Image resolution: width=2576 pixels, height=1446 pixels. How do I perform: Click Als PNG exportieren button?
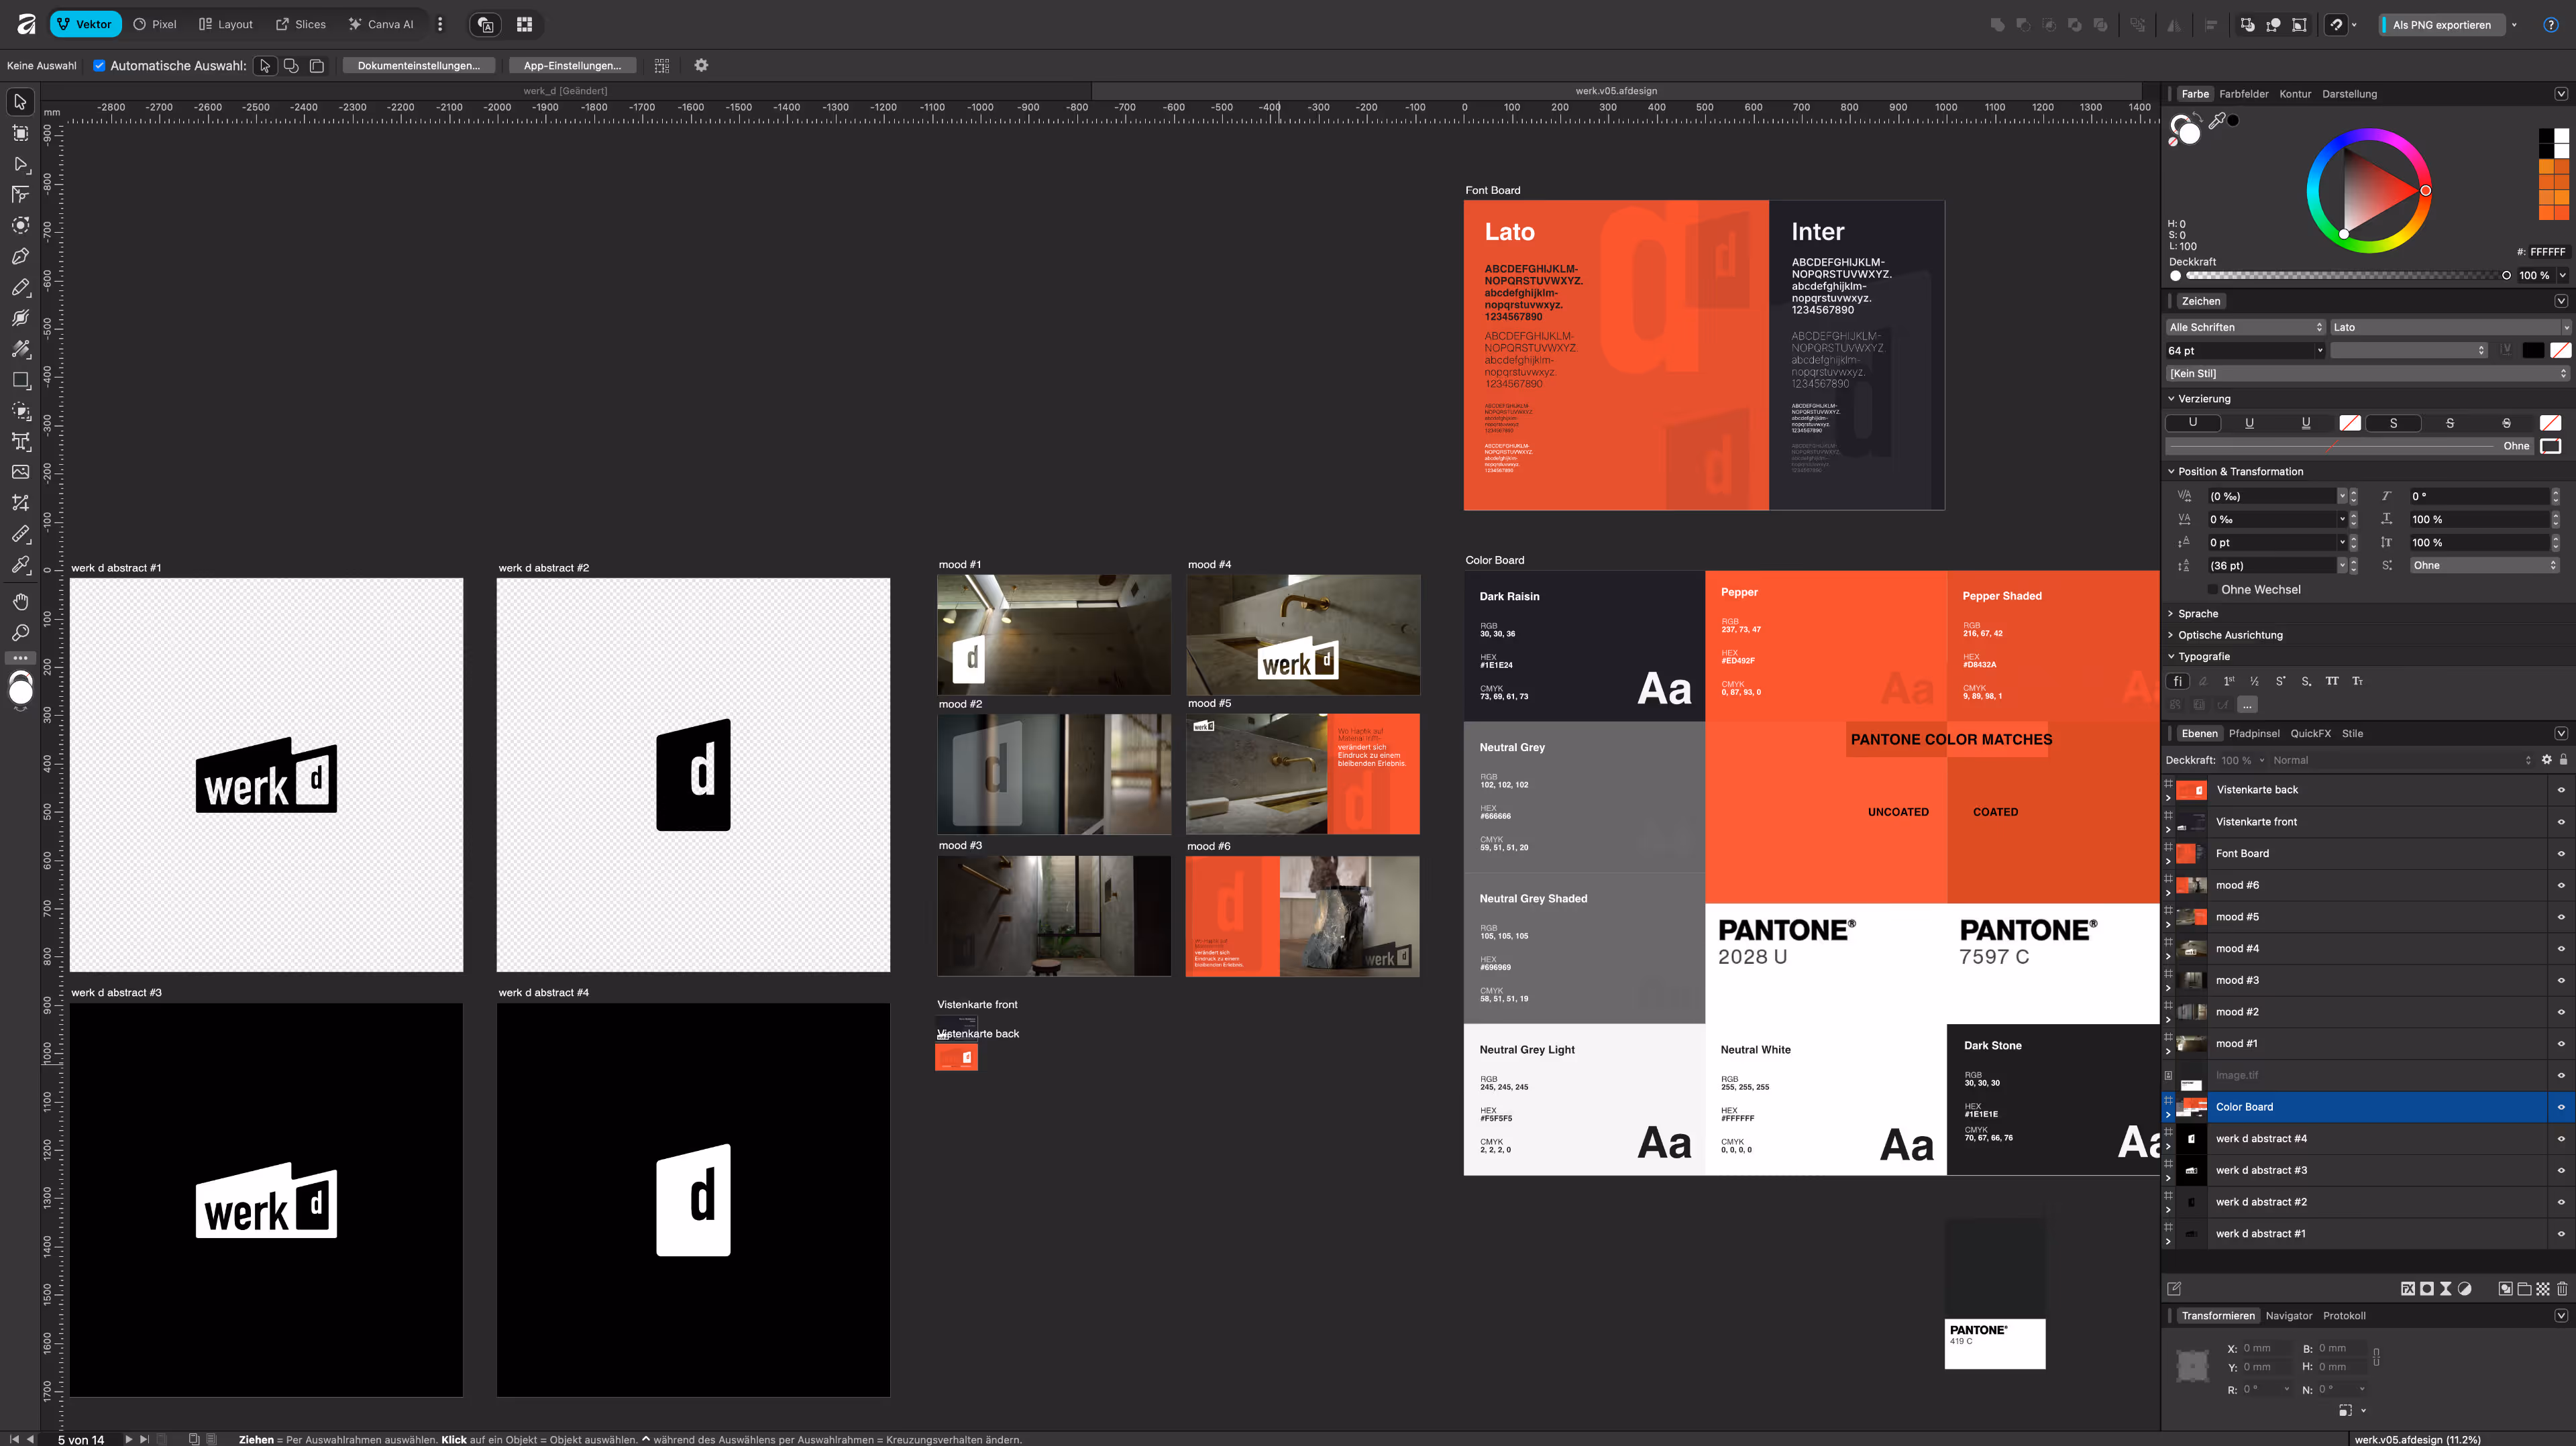click(2441, 25)
